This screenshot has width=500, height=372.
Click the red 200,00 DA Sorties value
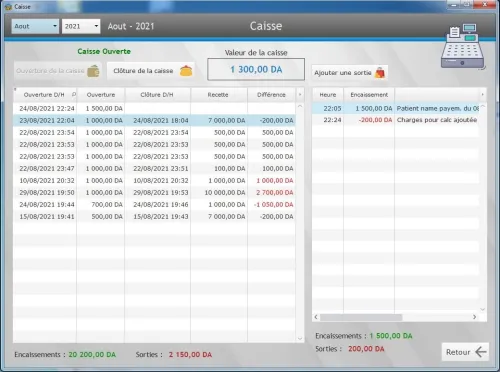coord(366,349)
